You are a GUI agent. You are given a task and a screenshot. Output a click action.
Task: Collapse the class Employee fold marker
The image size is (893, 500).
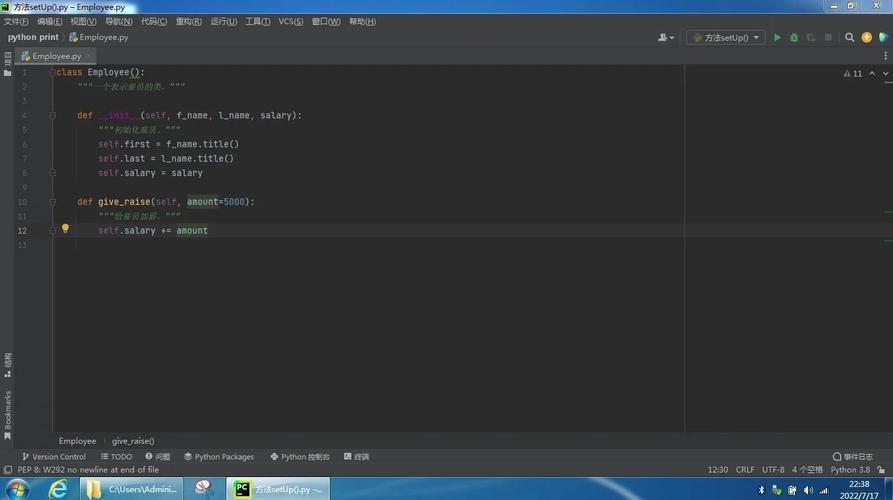tap(52, 72)
